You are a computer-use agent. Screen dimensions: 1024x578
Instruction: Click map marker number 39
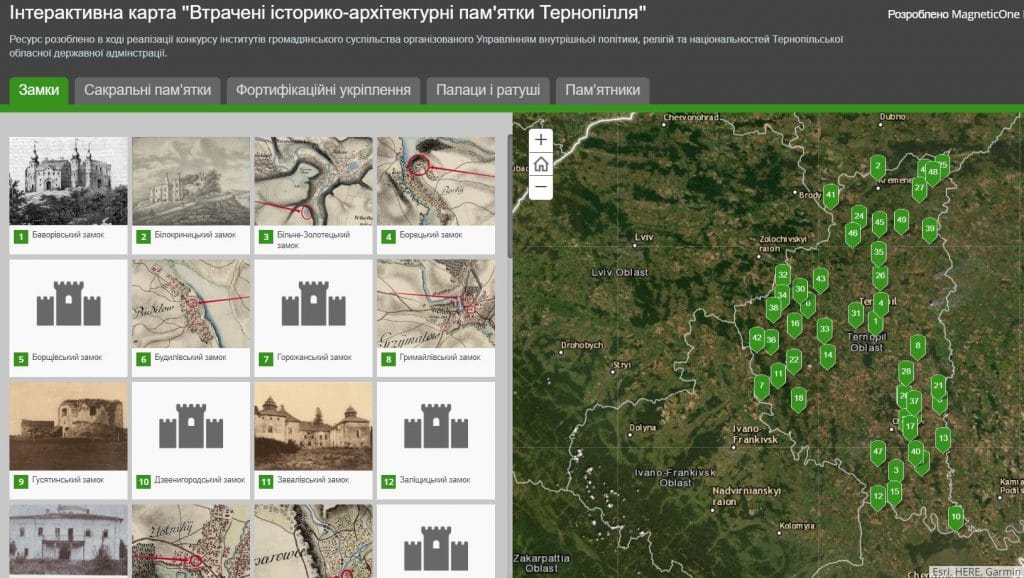coord(929,229)
